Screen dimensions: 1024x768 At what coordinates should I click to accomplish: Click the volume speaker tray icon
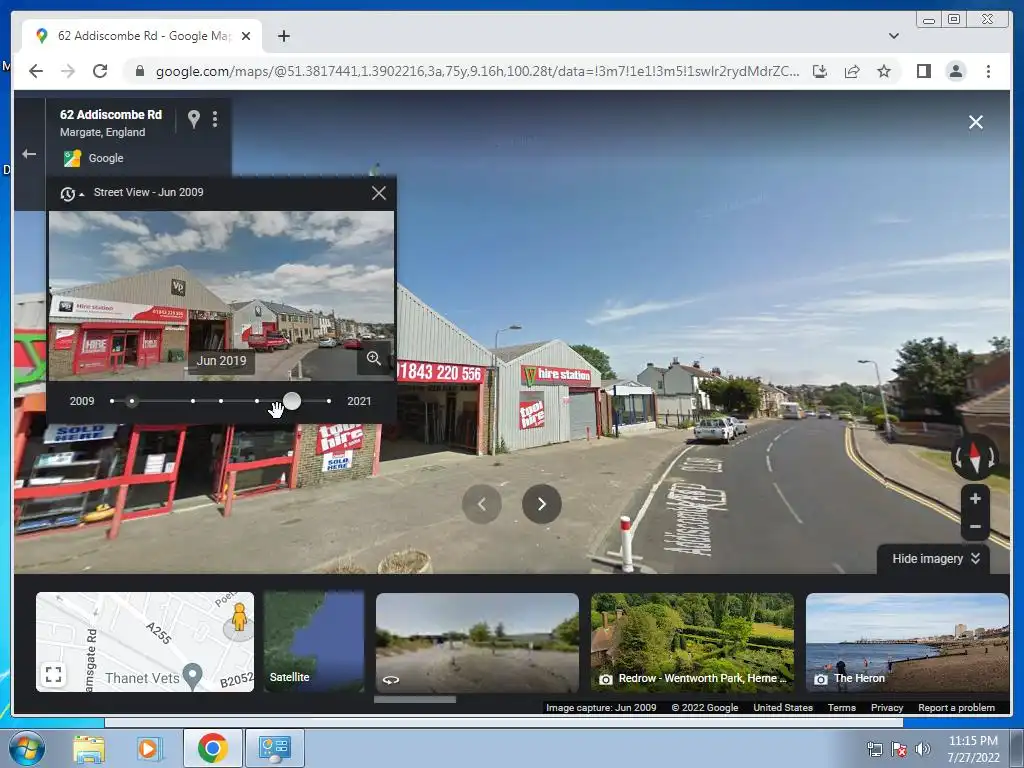coord(923,749)
